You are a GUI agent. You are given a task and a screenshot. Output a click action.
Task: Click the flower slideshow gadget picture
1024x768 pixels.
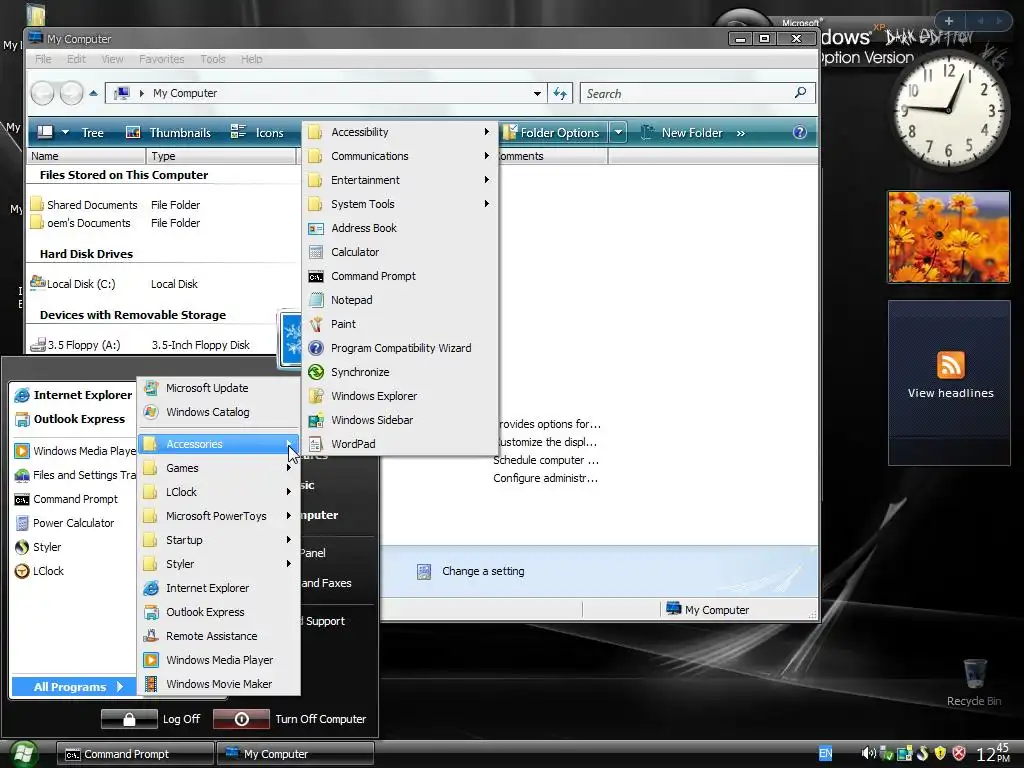[x=948, y=237]
